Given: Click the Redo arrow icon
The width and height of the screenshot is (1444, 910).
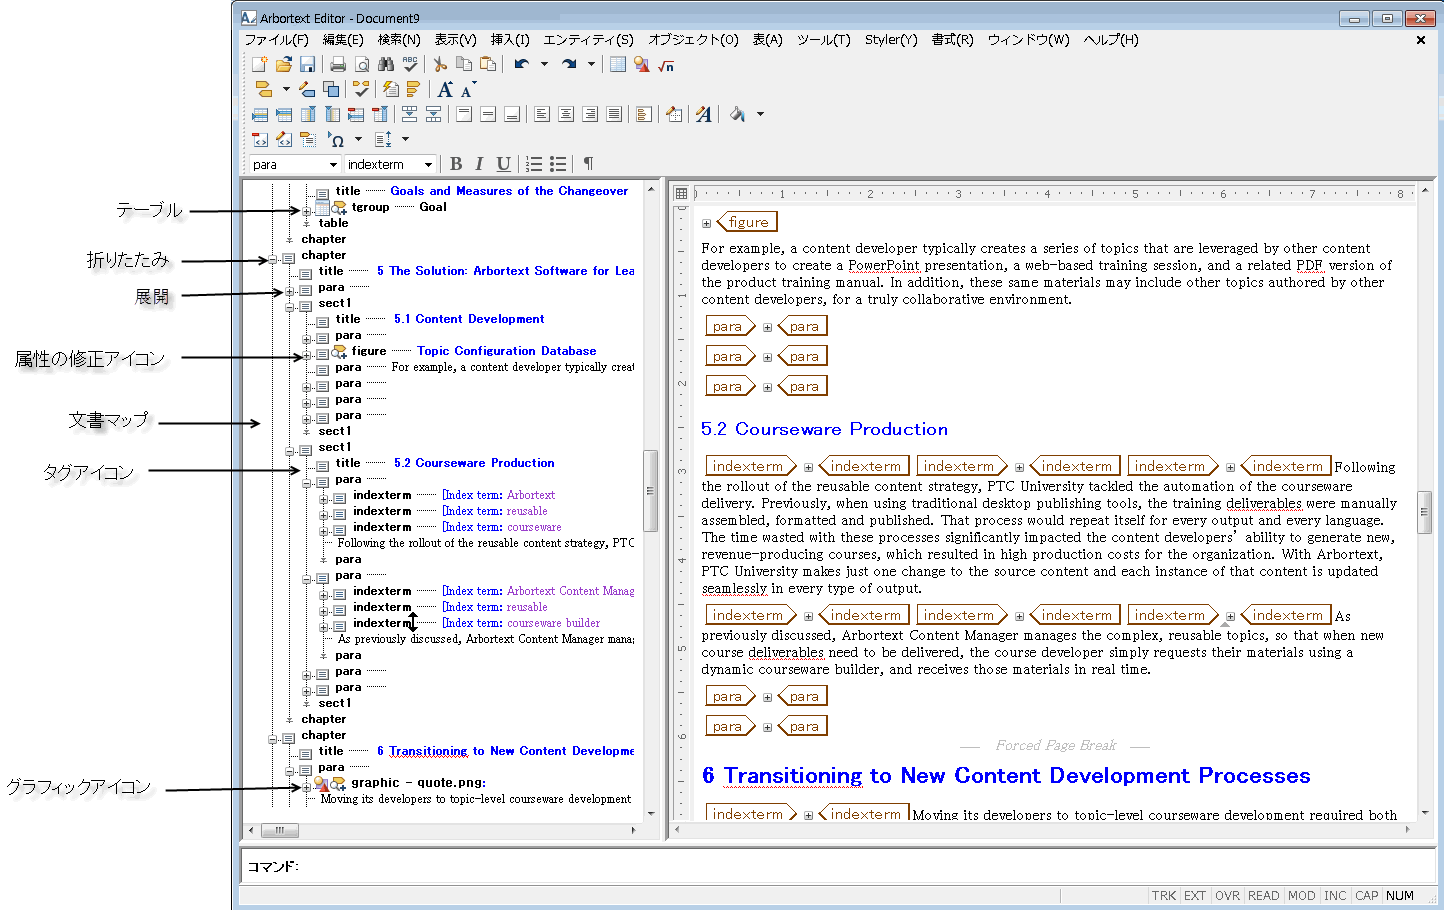Looking at the screenshot, I should [x=569, y=64].
